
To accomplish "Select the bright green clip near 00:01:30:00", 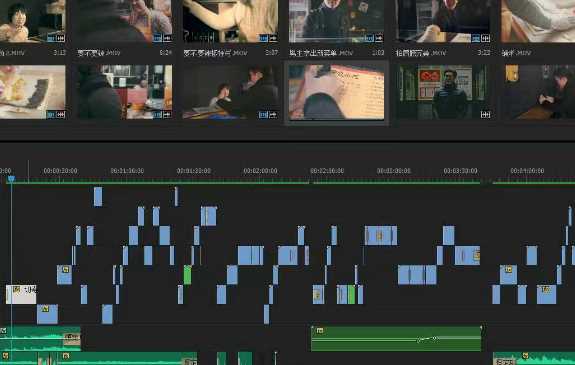I will click(187, 275).
